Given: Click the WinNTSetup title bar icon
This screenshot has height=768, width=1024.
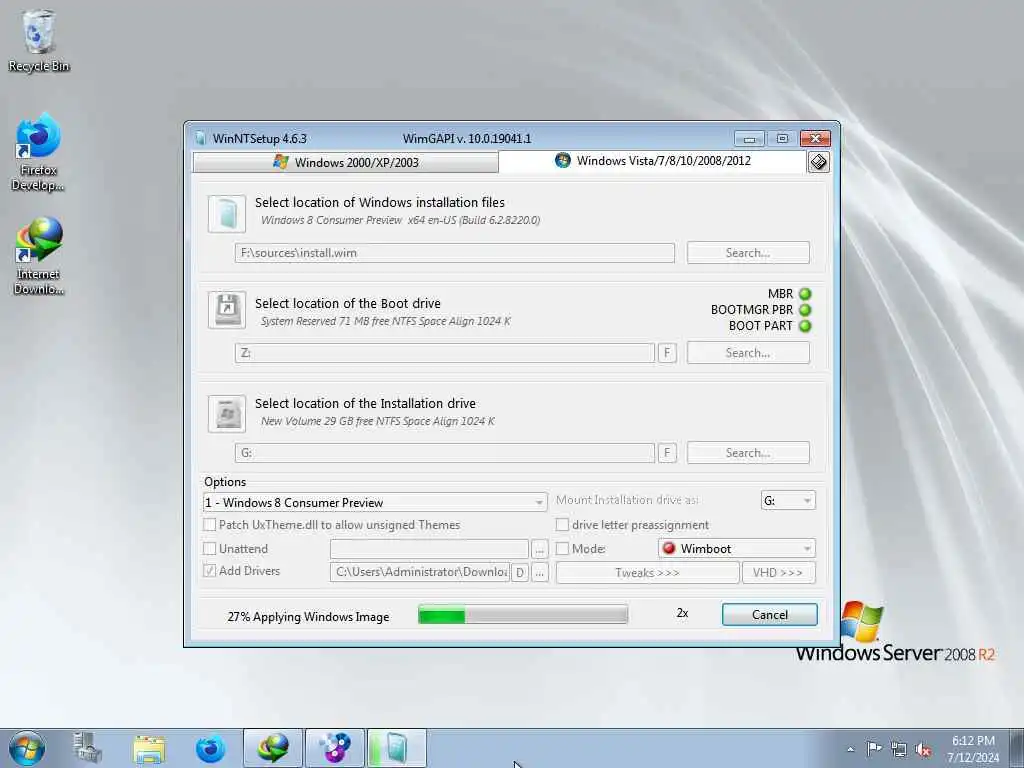Looking at the screenshot, I should [x=200, y=138].
